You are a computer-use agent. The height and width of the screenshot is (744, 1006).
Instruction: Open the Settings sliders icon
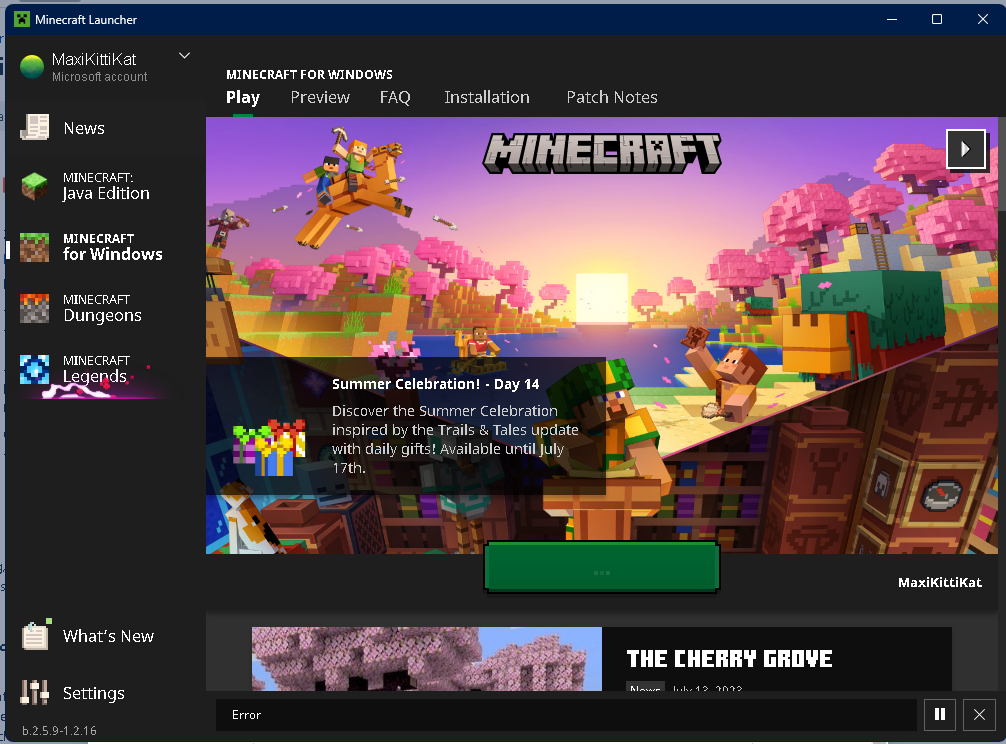(34, 693)
